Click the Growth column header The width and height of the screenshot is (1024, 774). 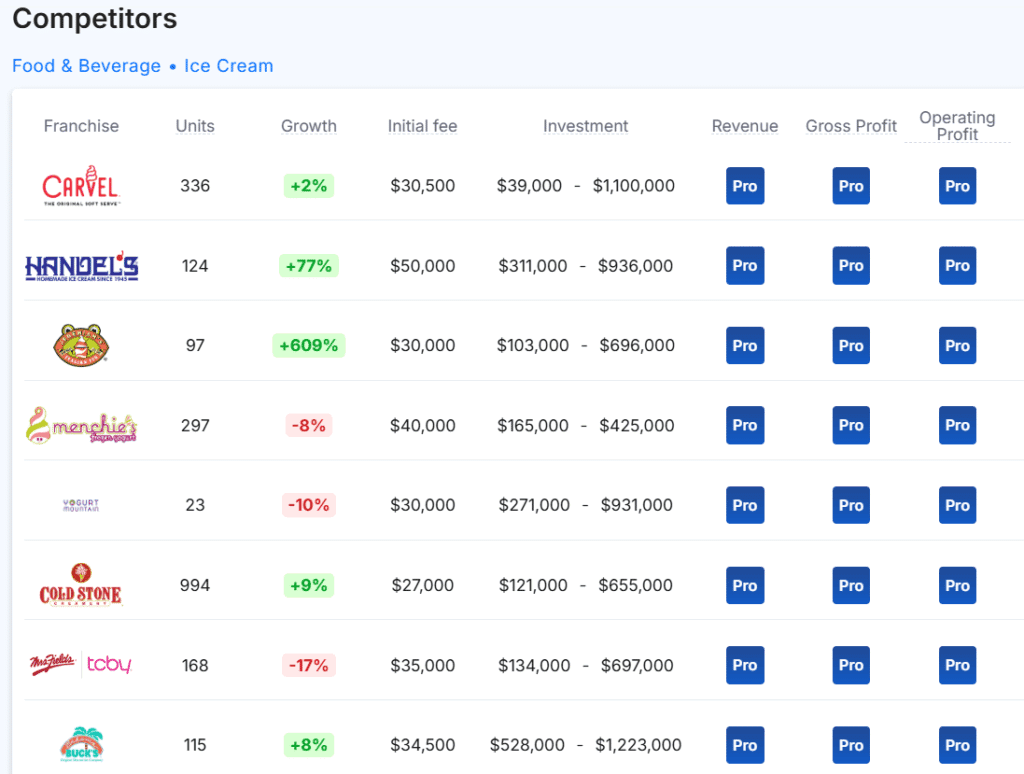pyautogui.click(x=309, y=125)
